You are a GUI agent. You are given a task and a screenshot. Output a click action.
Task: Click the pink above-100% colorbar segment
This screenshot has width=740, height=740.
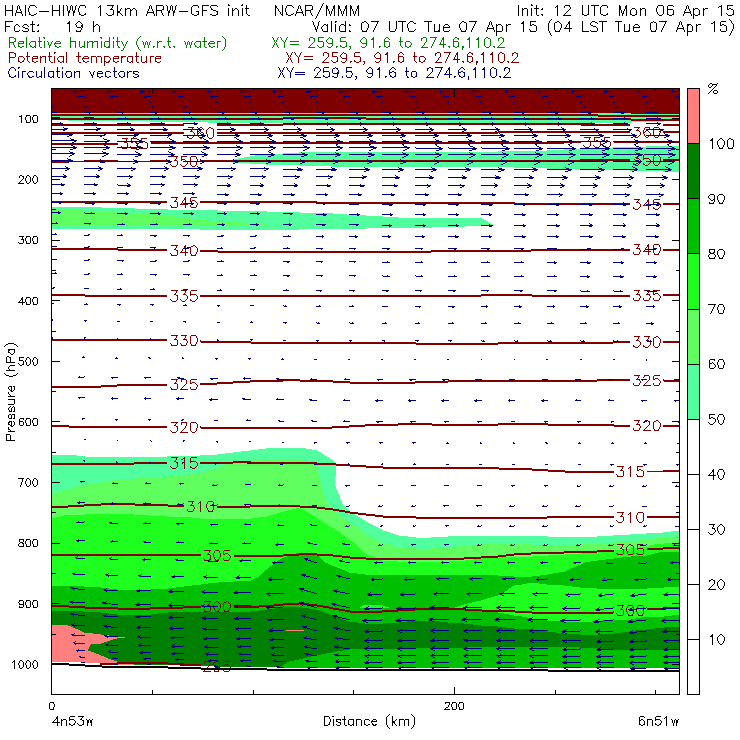tap(693, 116)
